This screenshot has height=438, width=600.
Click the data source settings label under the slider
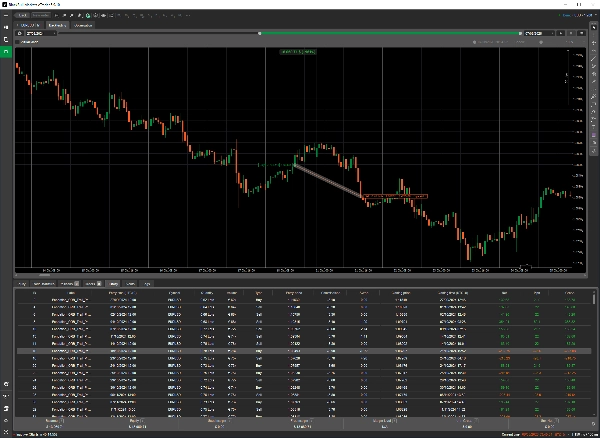point(494,42)
